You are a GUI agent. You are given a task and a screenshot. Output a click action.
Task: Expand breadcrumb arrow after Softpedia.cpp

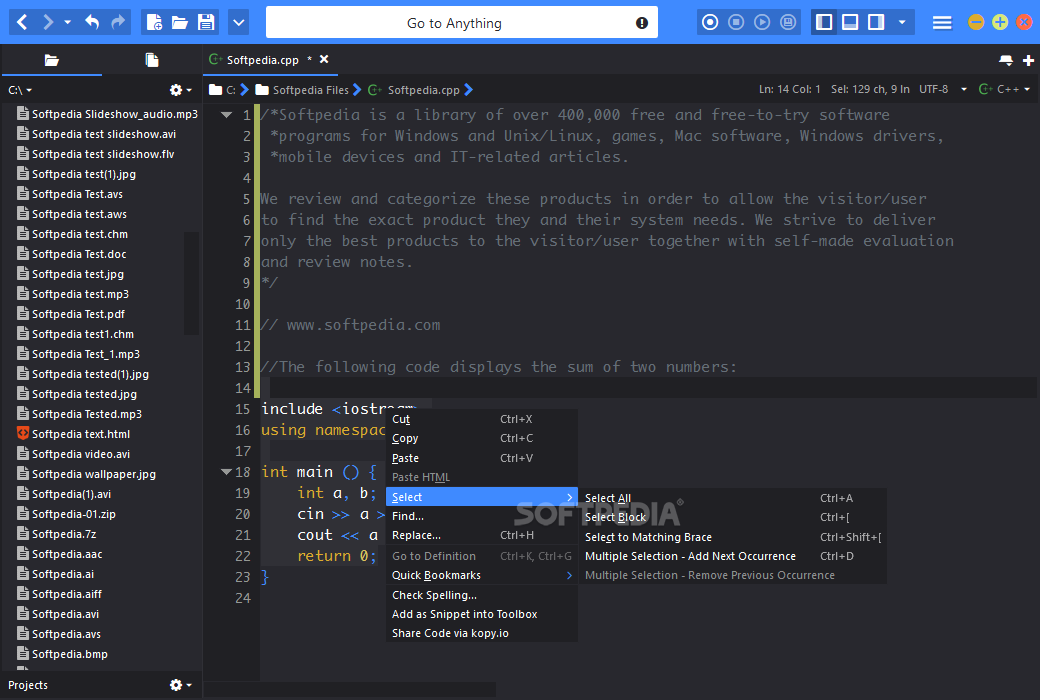tap(469, 90)
